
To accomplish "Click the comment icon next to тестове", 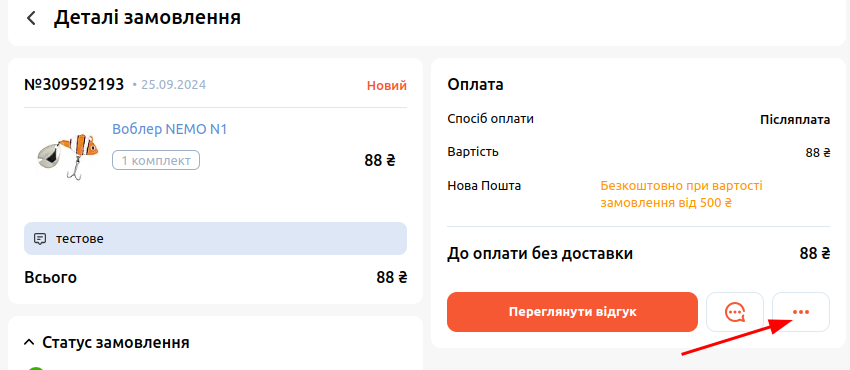I will point(40,239).
